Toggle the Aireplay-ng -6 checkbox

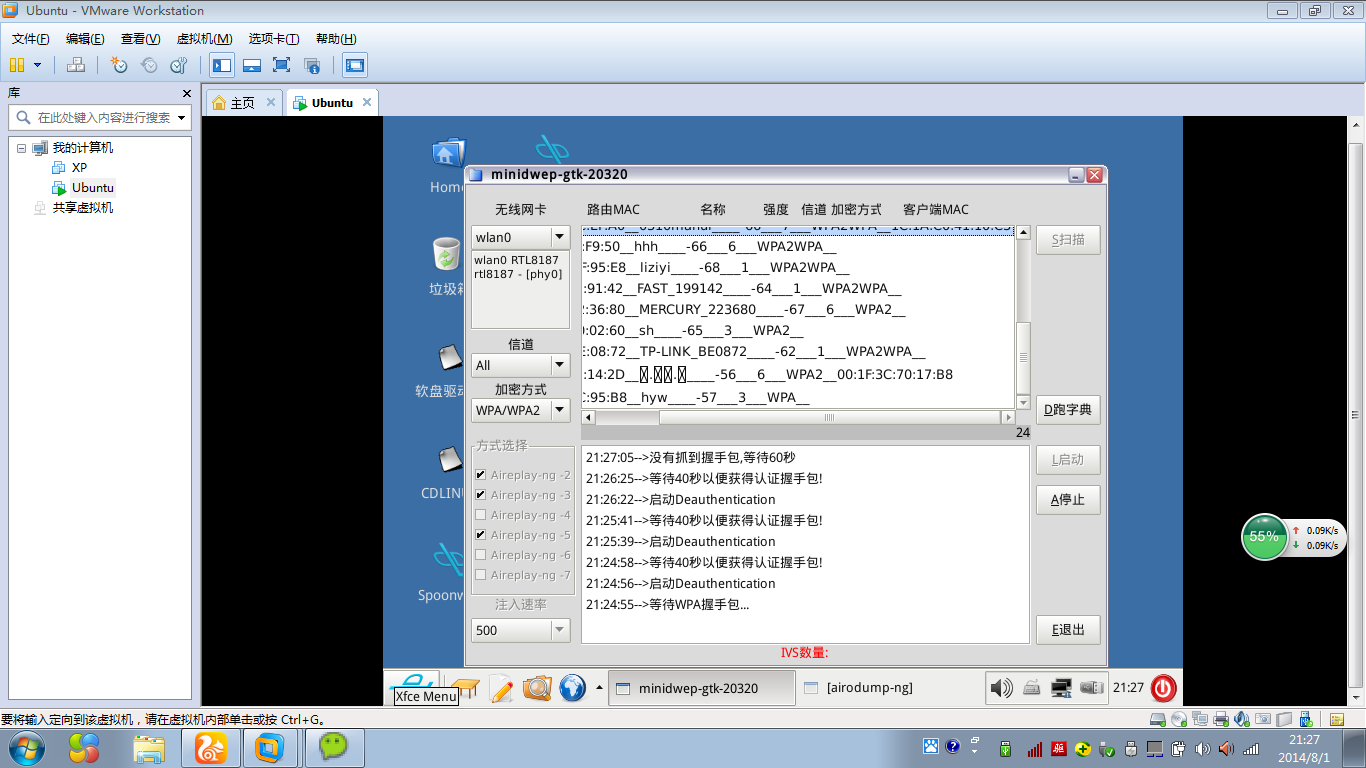(x=481, y=555)
